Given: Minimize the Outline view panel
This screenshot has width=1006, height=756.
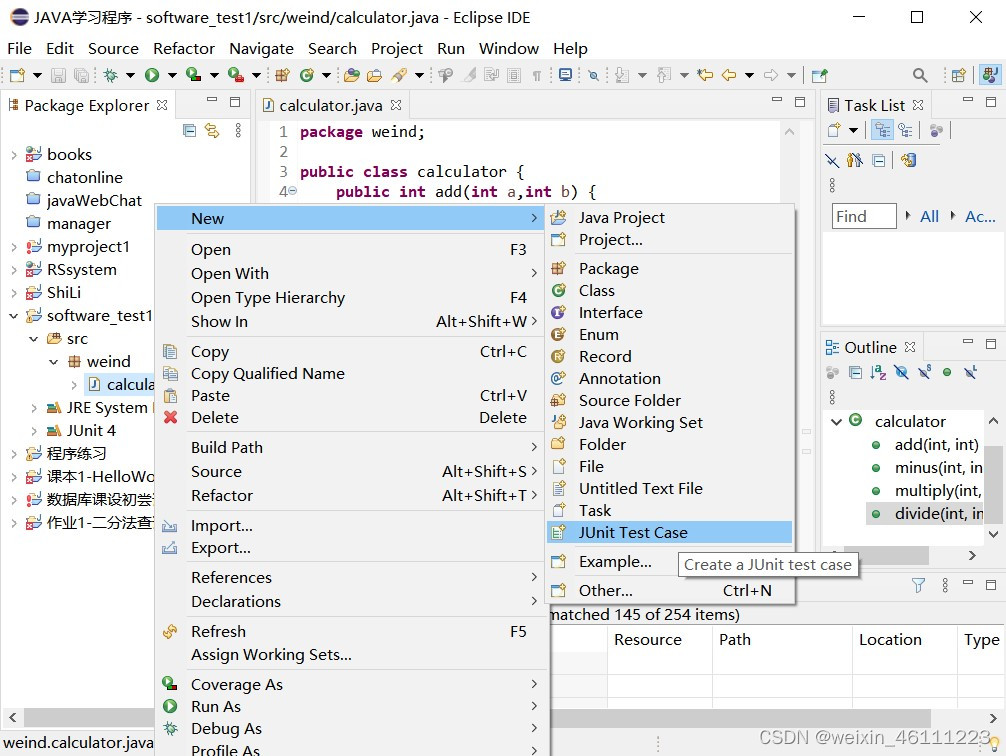Looking at the screenshot, I should tap(968, 343).
